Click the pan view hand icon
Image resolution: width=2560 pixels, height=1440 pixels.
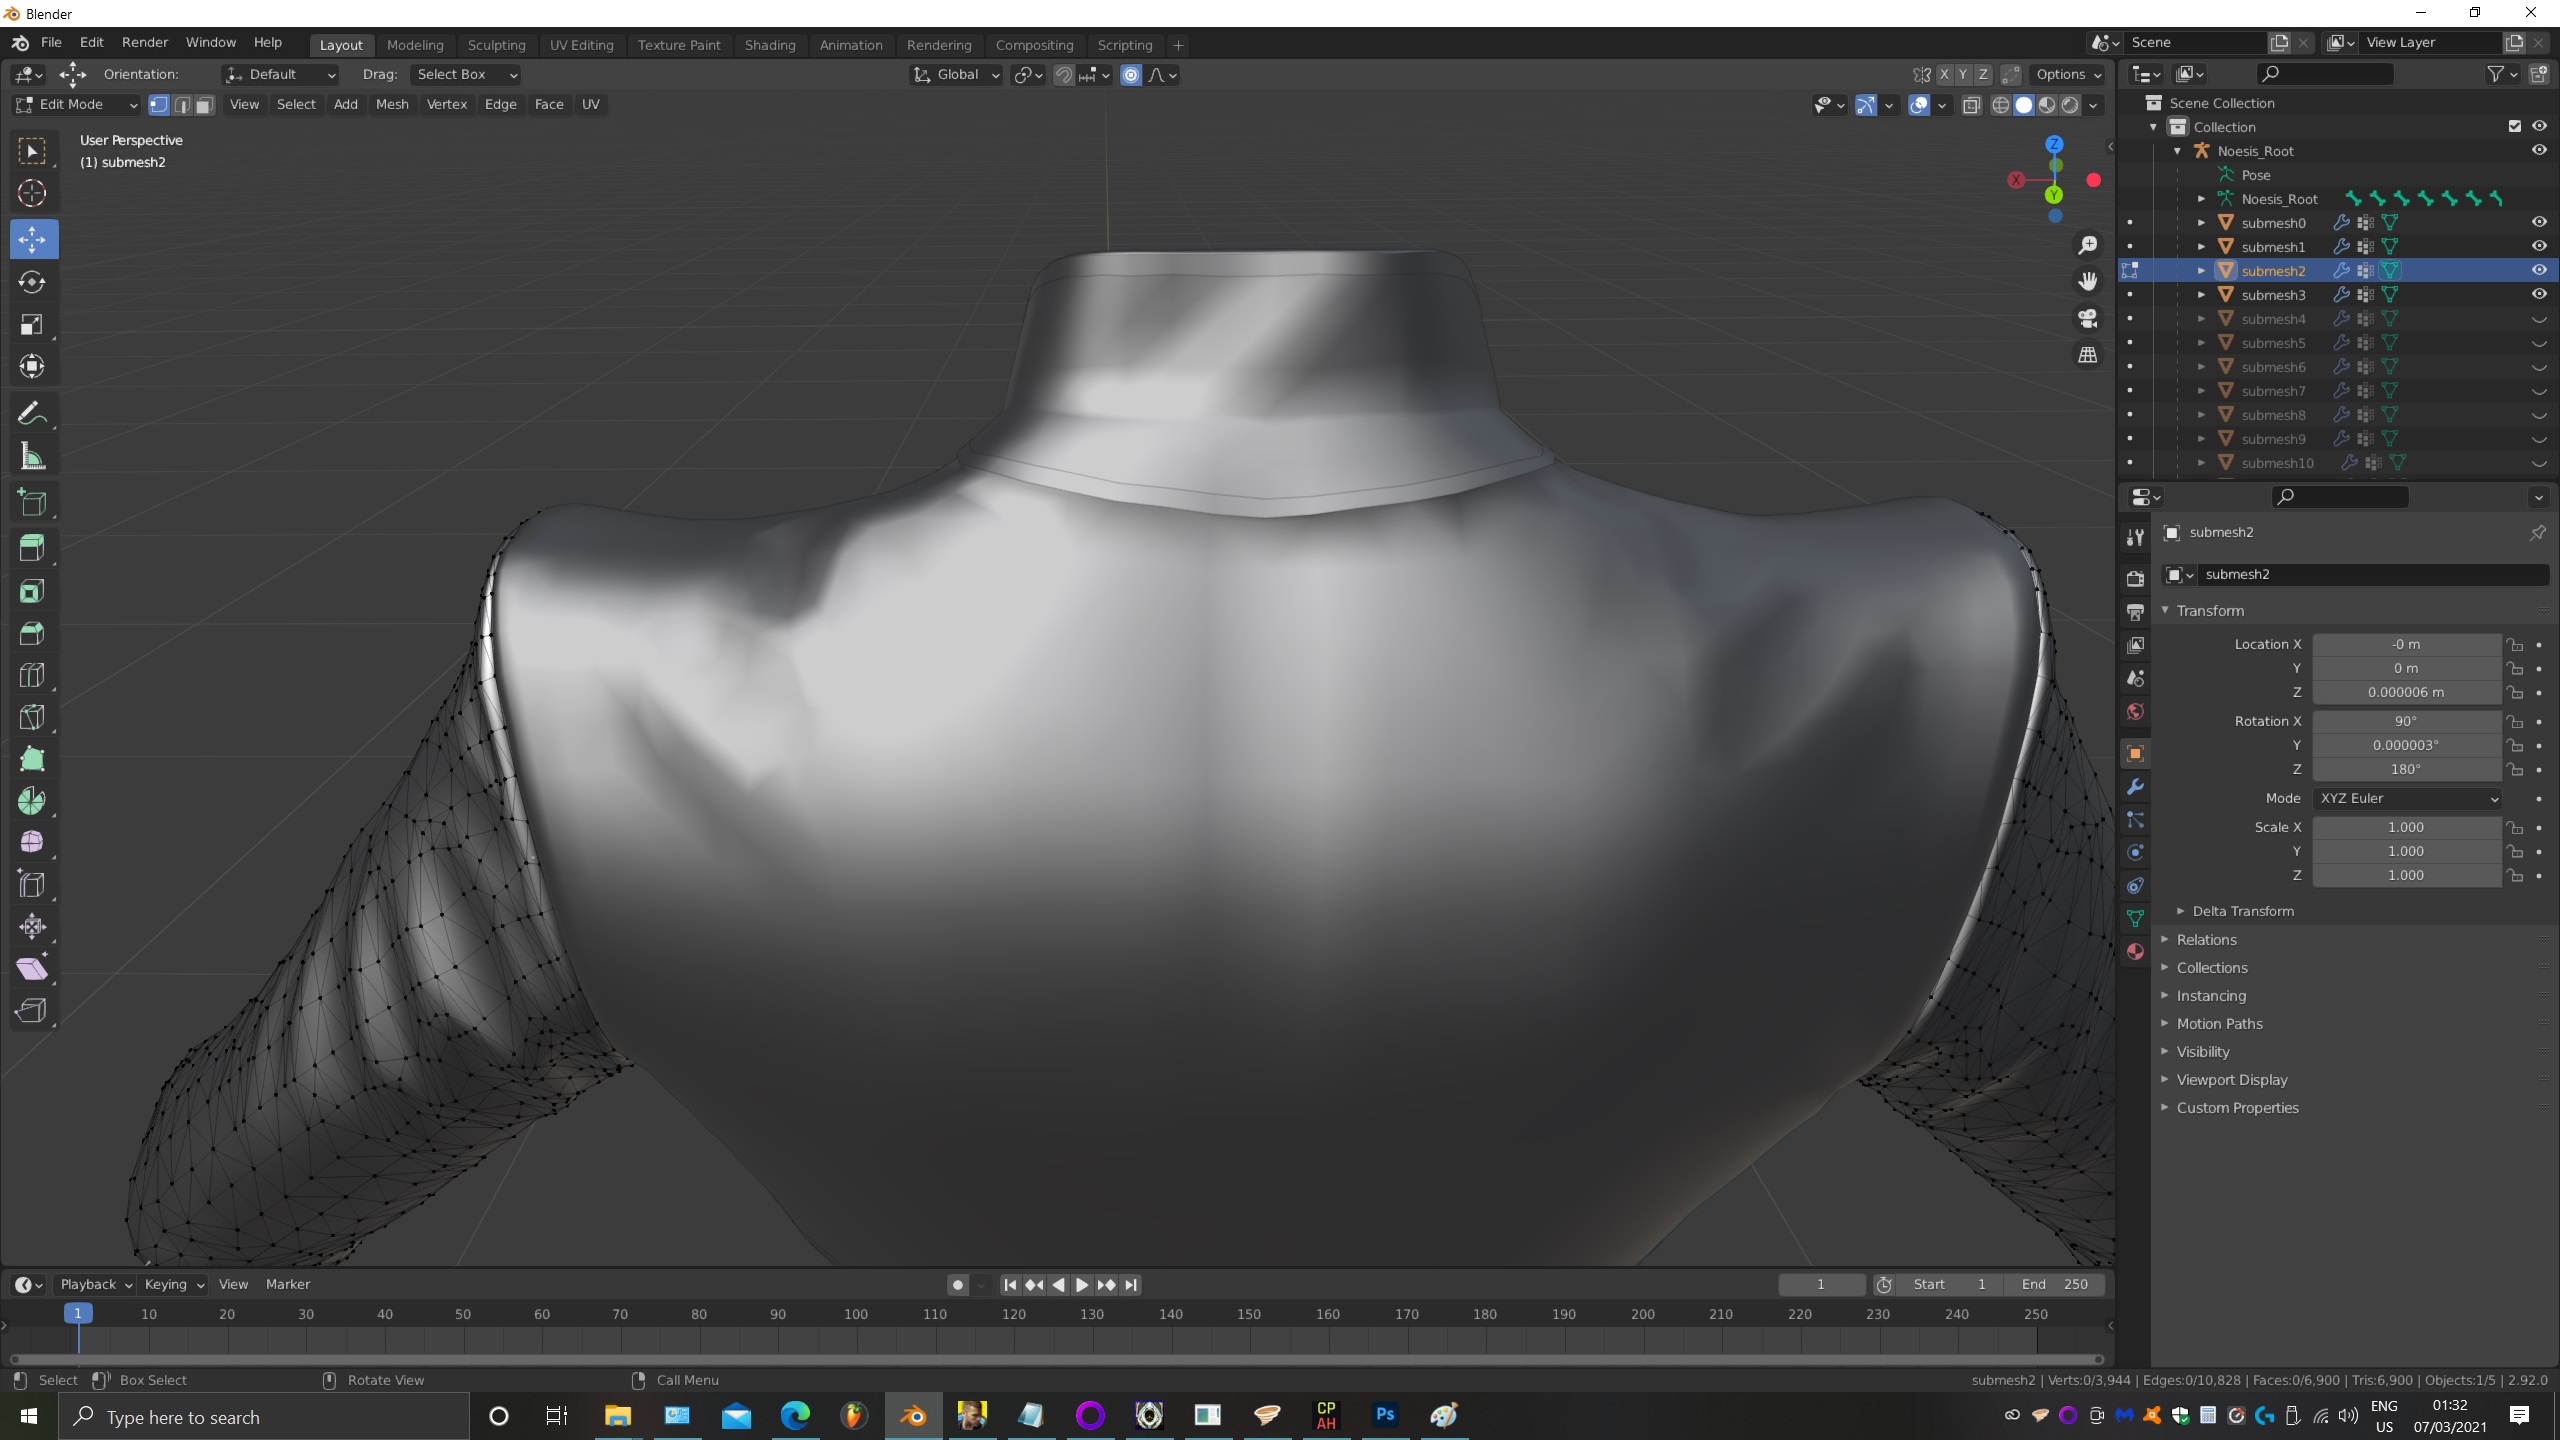coord(2088,282)
